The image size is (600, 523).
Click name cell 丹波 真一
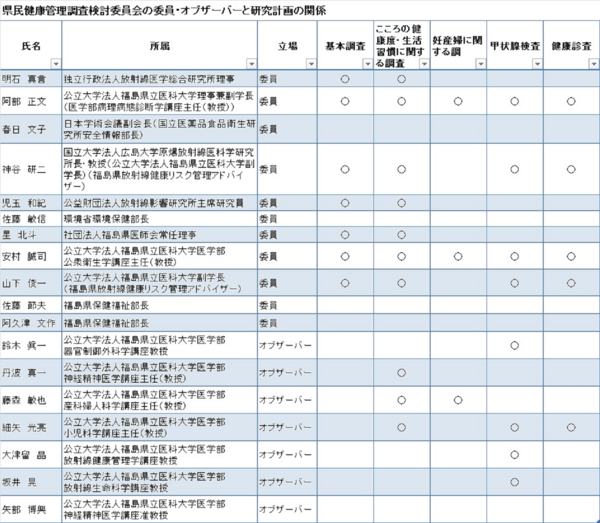[31, 373]
